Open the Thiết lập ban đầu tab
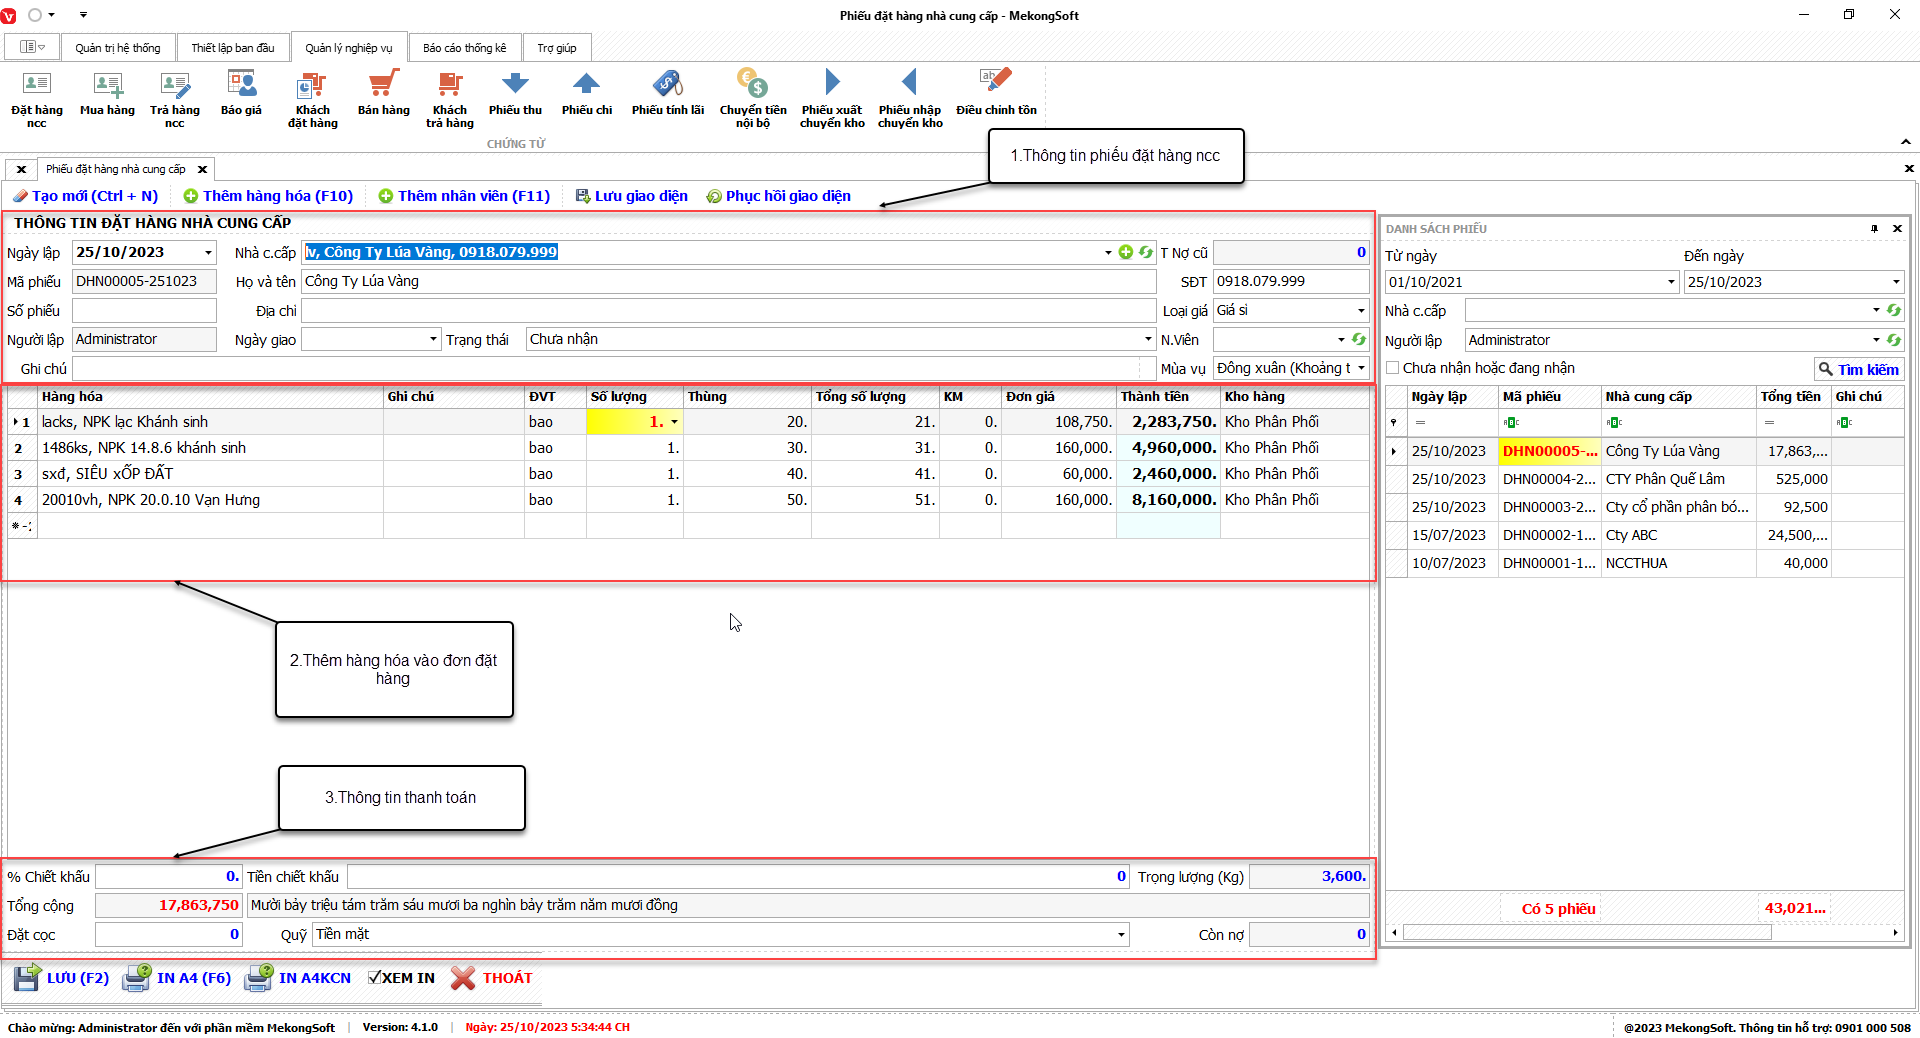1920x1038 pixels. (x=232, y=48)
